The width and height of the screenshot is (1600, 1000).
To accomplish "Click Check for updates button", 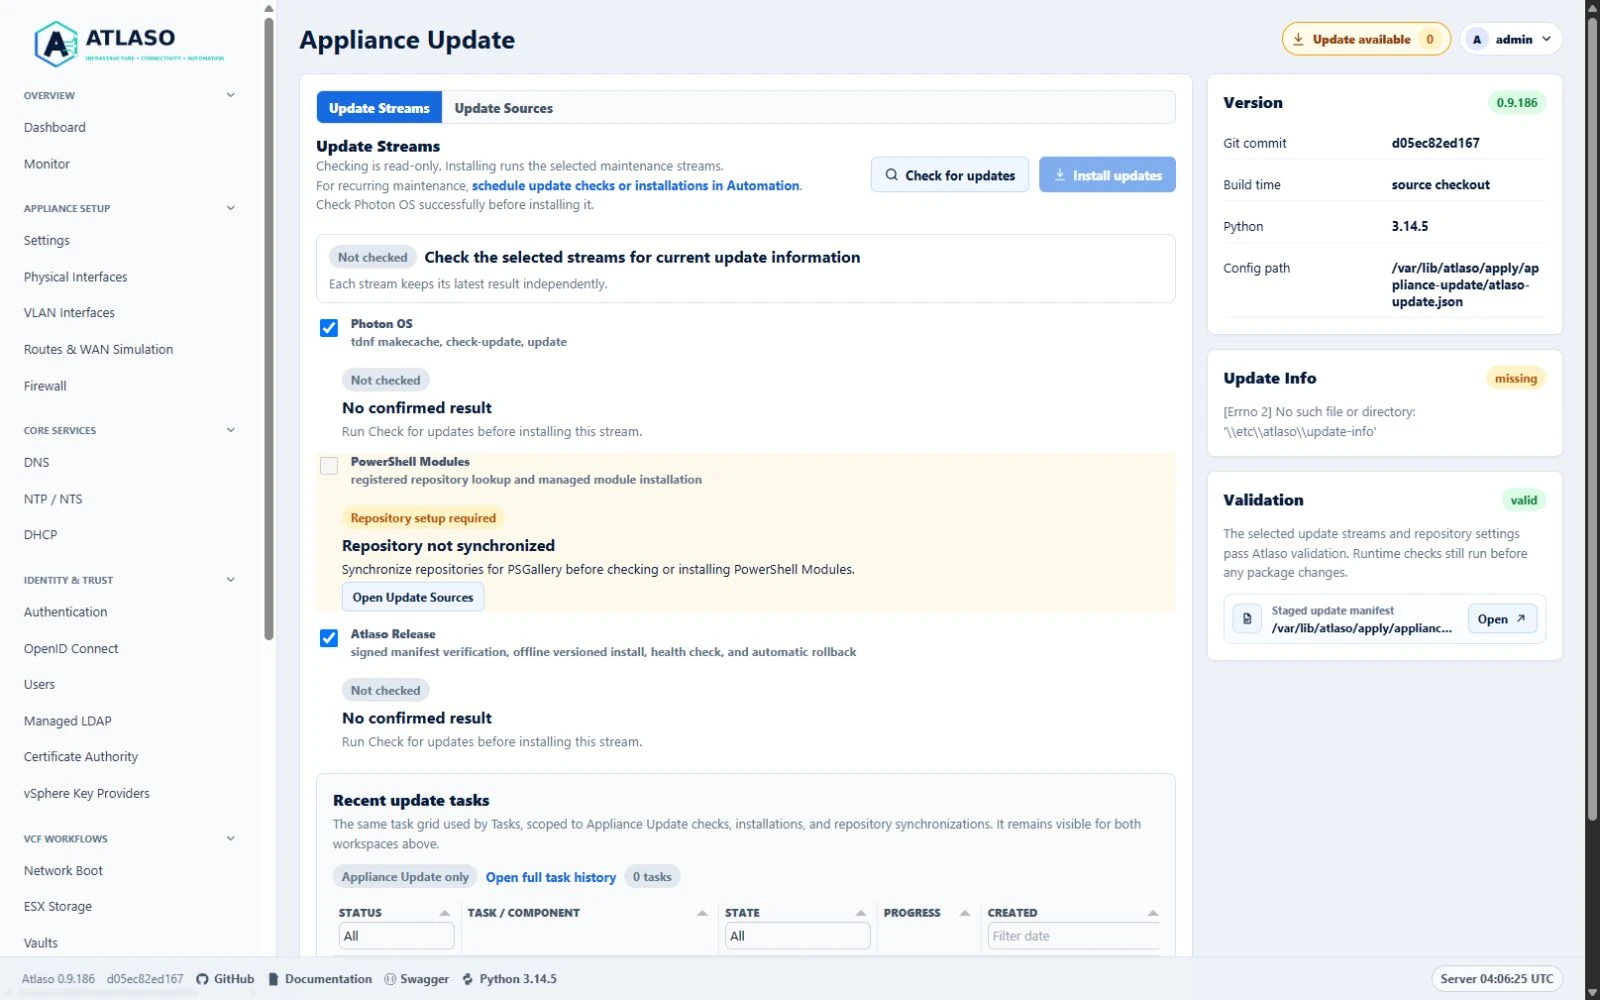I will [x=950, y=175].
